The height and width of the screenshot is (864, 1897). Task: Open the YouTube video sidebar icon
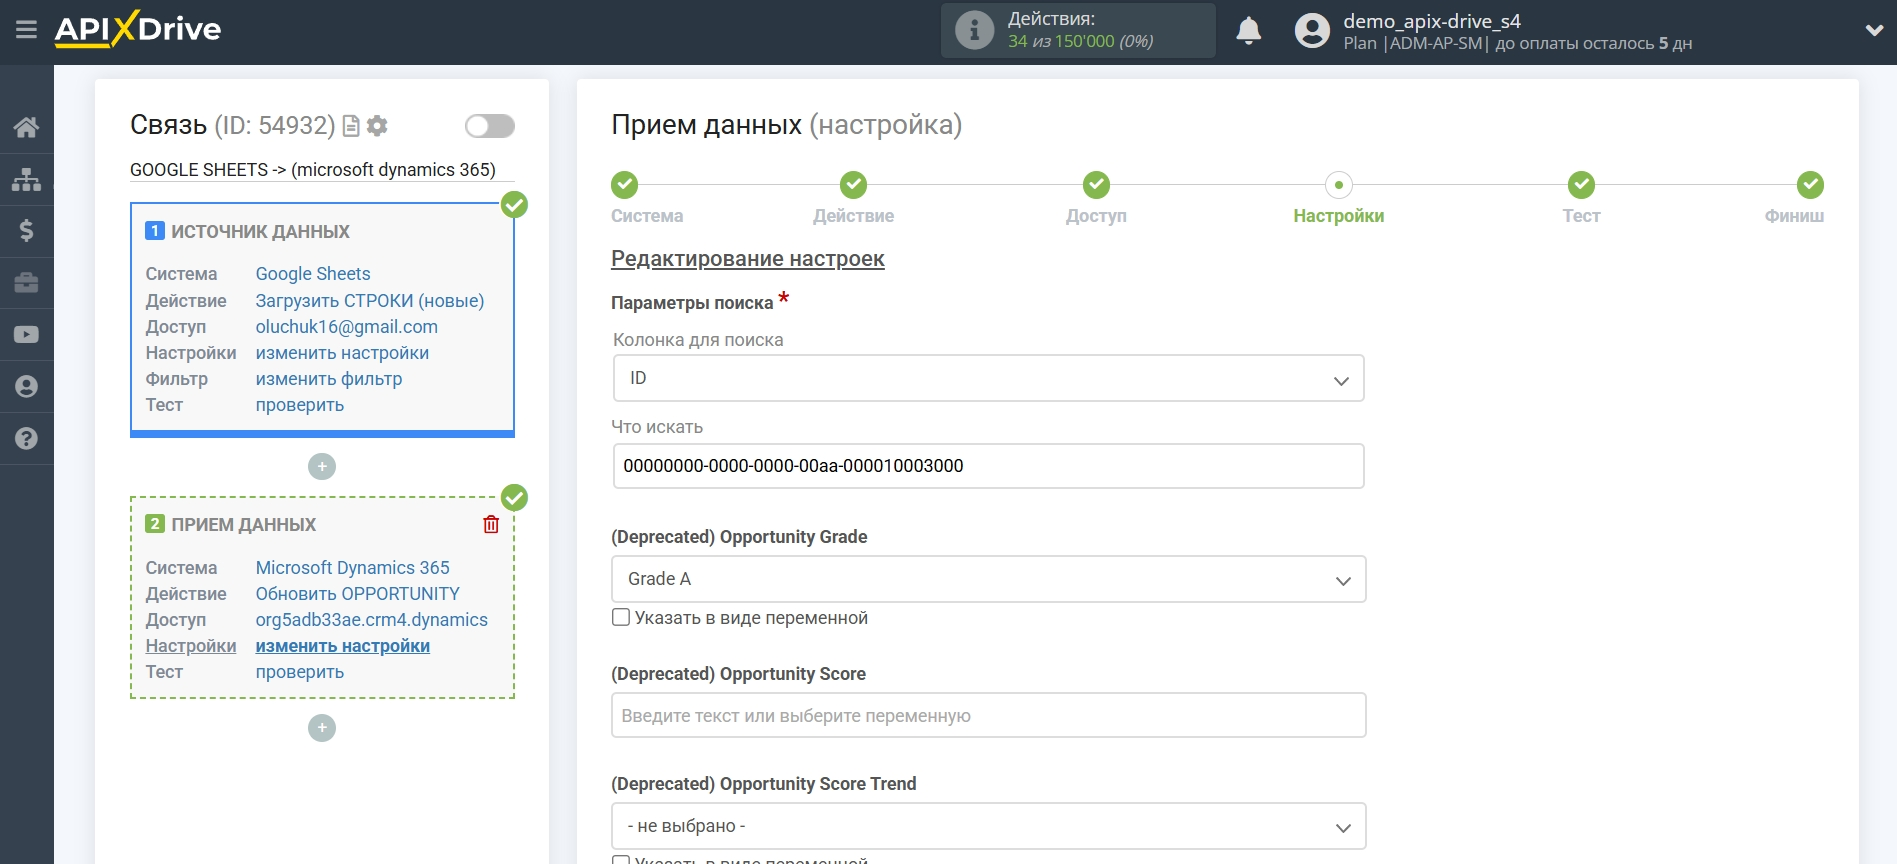click(x=27, y=335)
